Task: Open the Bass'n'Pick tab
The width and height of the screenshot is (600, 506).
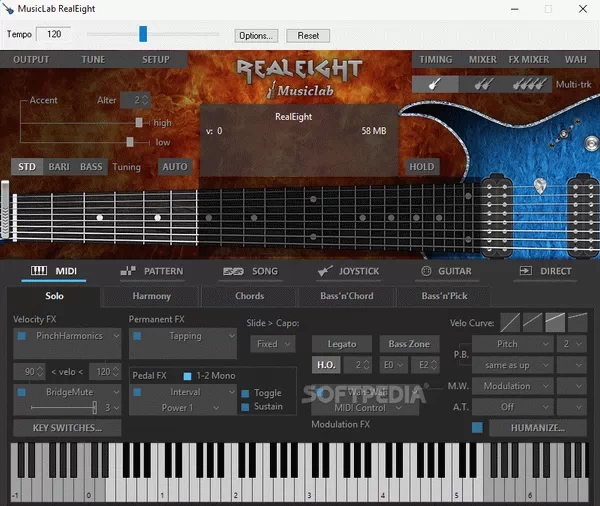Action: [444, 296]
